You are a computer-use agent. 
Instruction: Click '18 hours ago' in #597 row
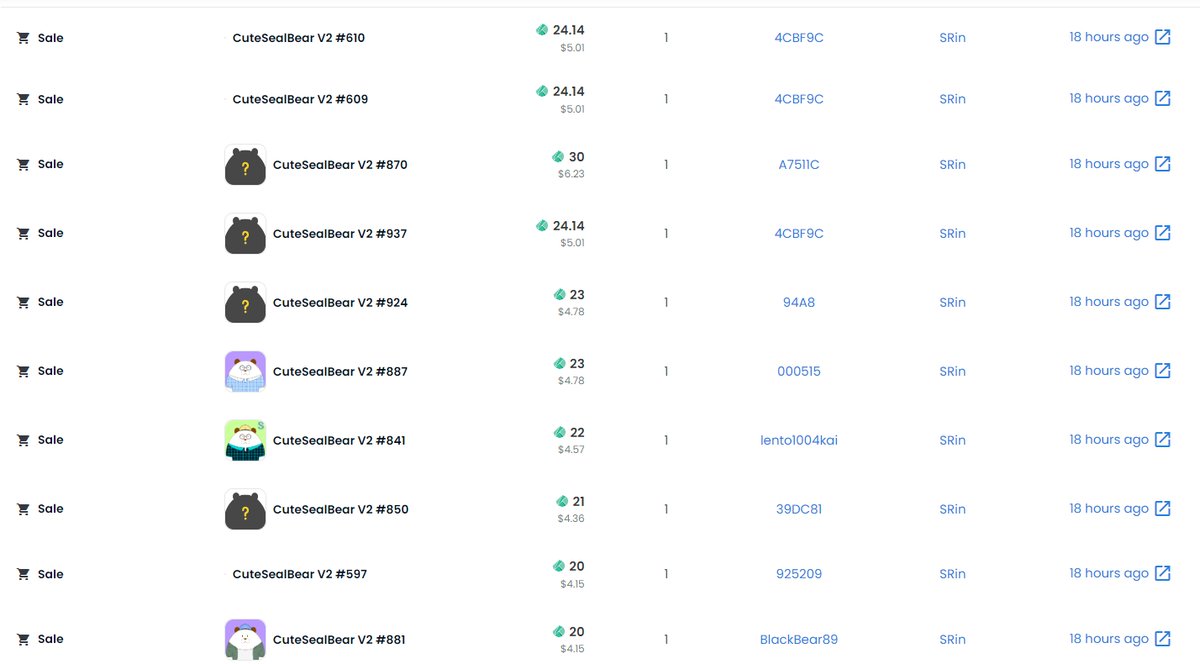click(1108, 573)
